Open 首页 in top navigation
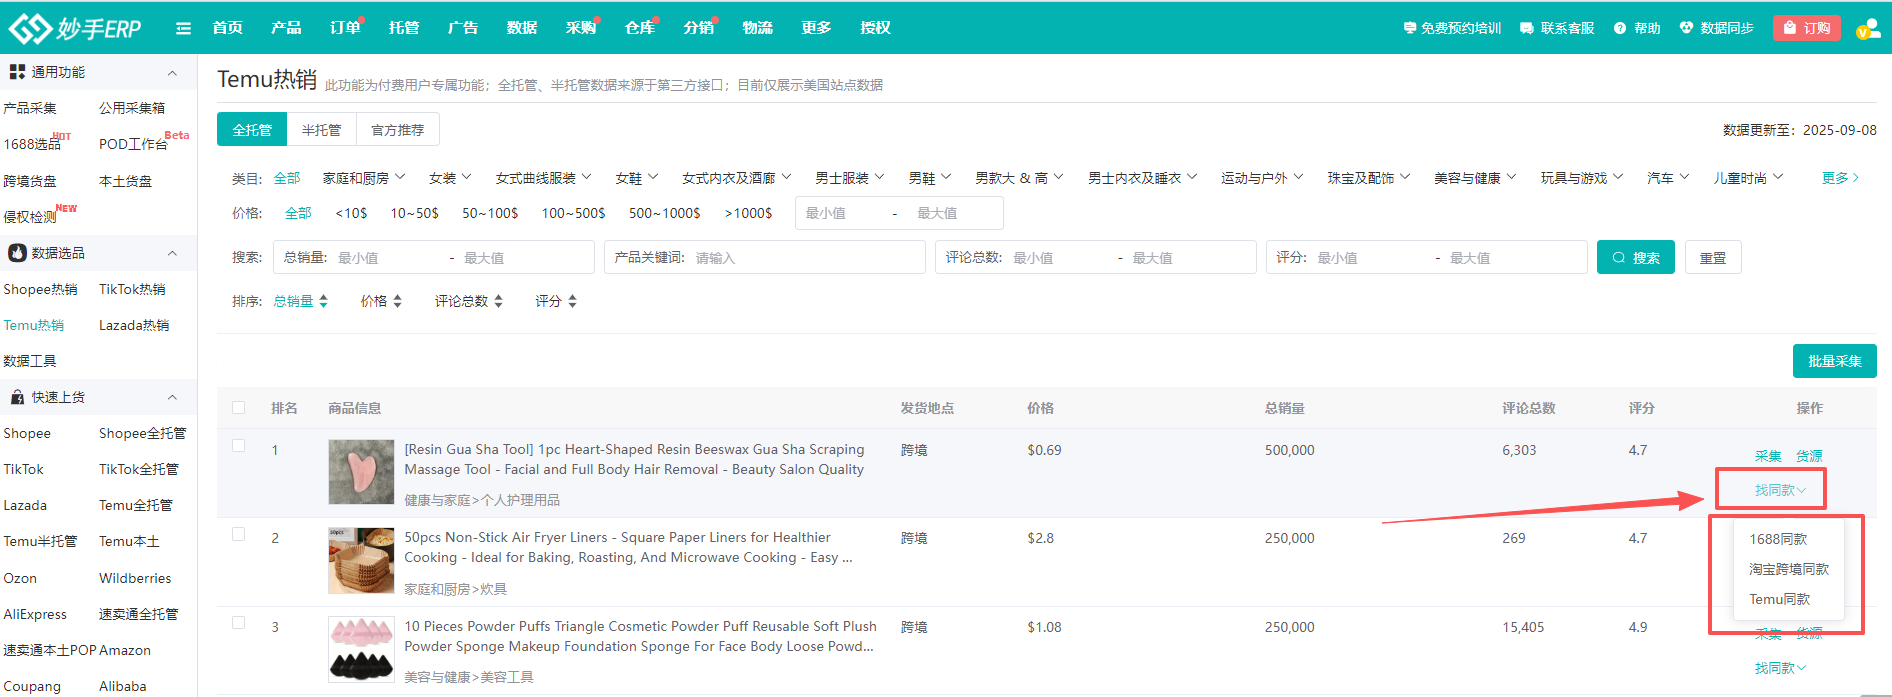The image size is (1892, 697). click(x=227, y=28)
